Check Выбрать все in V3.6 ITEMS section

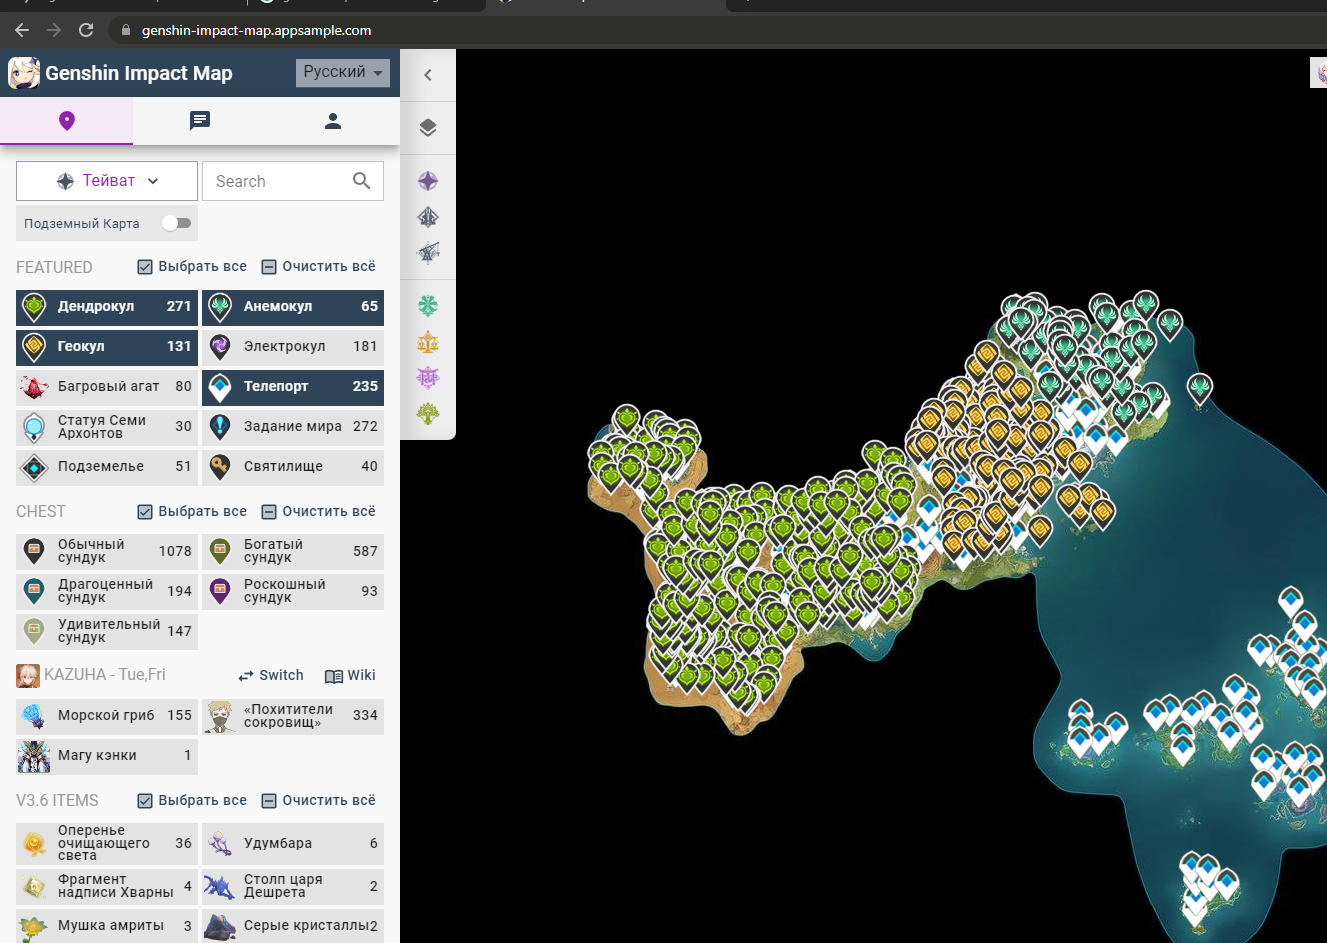tap(192, 801)
